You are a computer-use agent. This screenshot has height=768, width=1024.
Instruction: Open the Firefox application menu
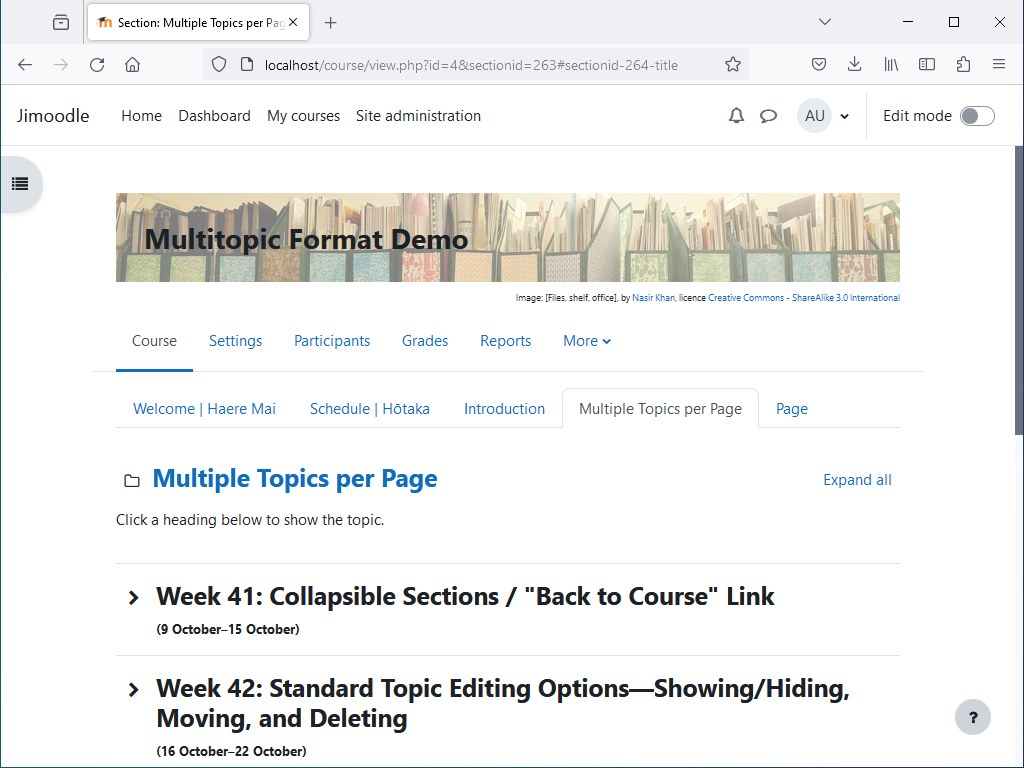coord(999,64)
